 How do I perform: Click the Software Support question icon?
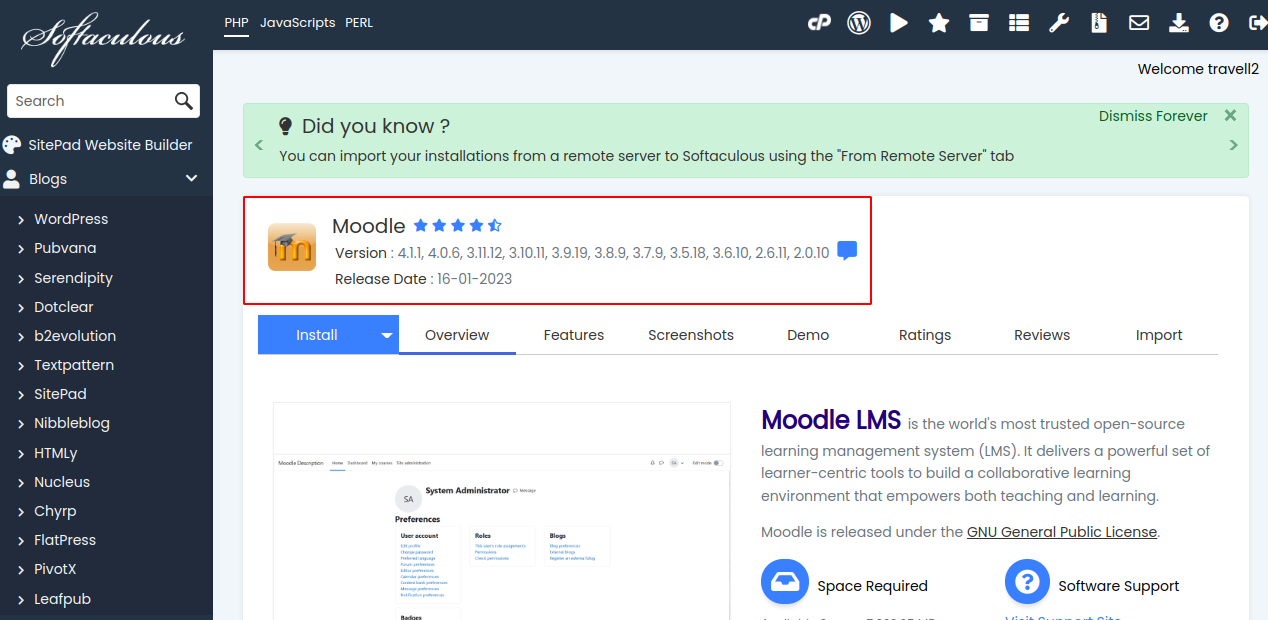click(1027, 582)
